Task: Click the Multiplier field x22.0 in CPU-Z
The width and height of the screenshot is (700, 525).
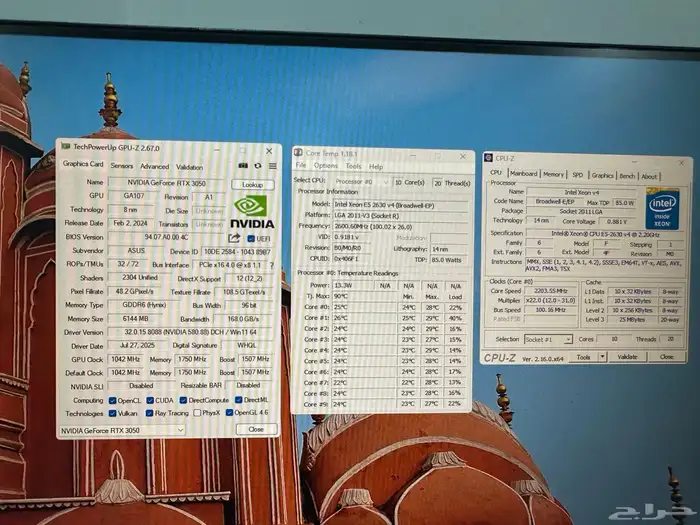Action: [x=551, y=300]
